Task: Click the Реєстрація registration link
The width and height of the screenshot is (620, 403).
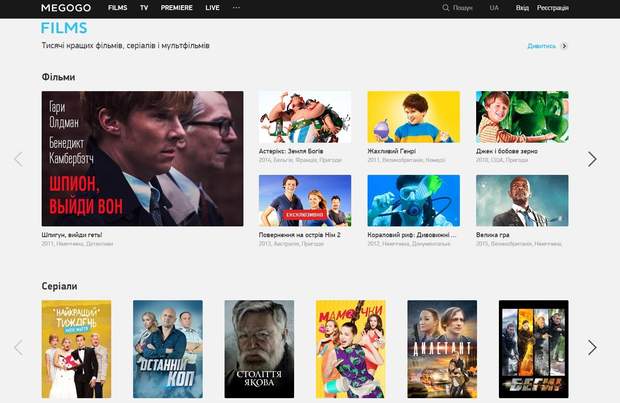Action: point(552,8)
